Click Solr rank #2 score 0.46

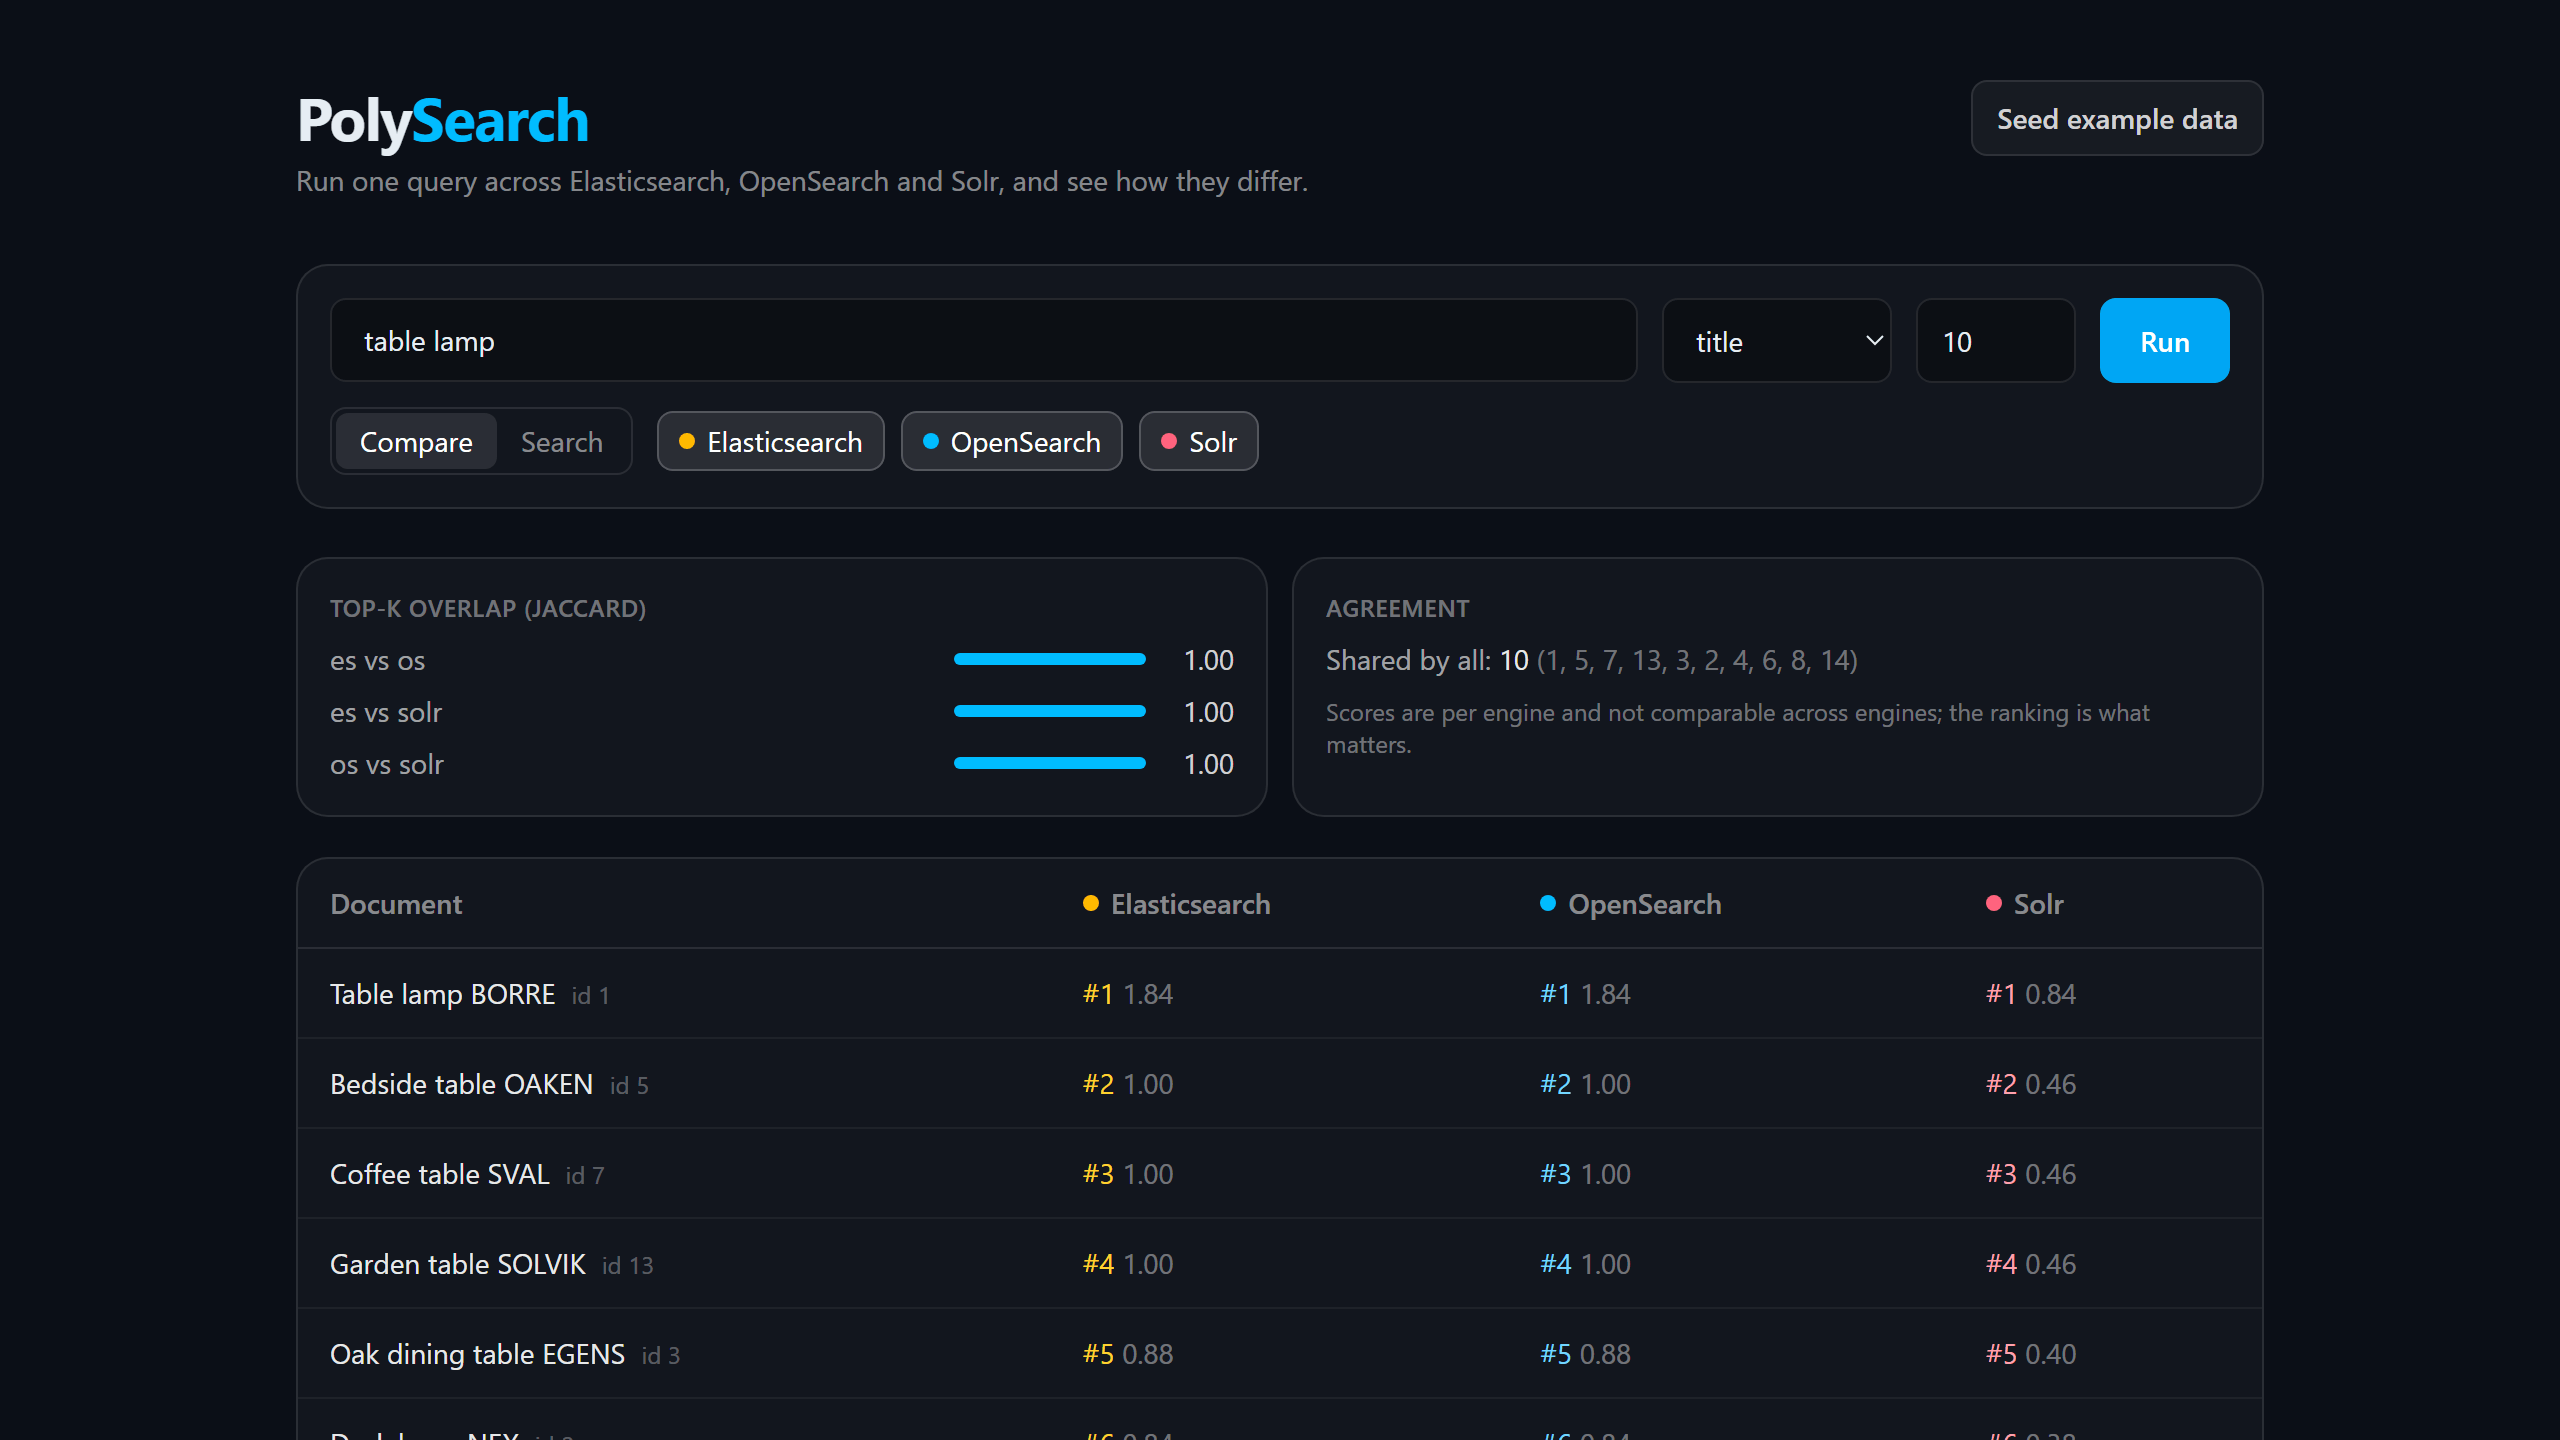pos(2031,1084)
